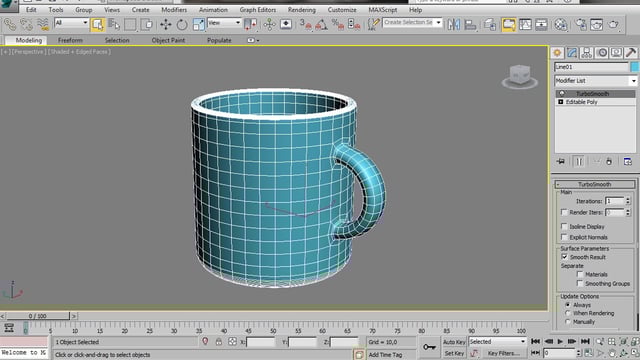
Task: Click the Pin Stack icon
Action: pyautogui.click(x=561, y=162)
